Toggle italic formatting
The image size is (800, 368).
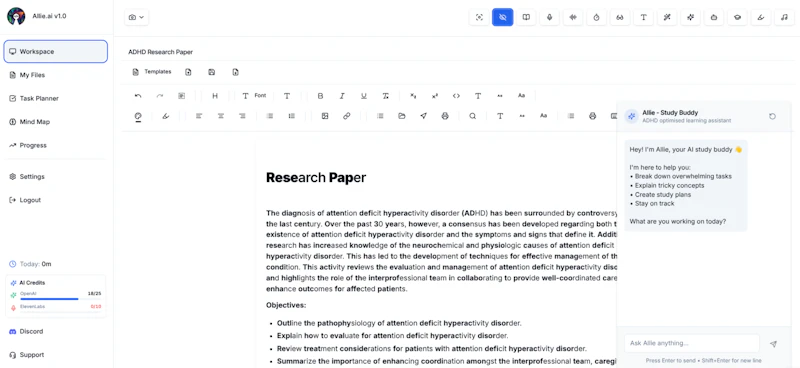pyautogui.click(x=342, y=95)
